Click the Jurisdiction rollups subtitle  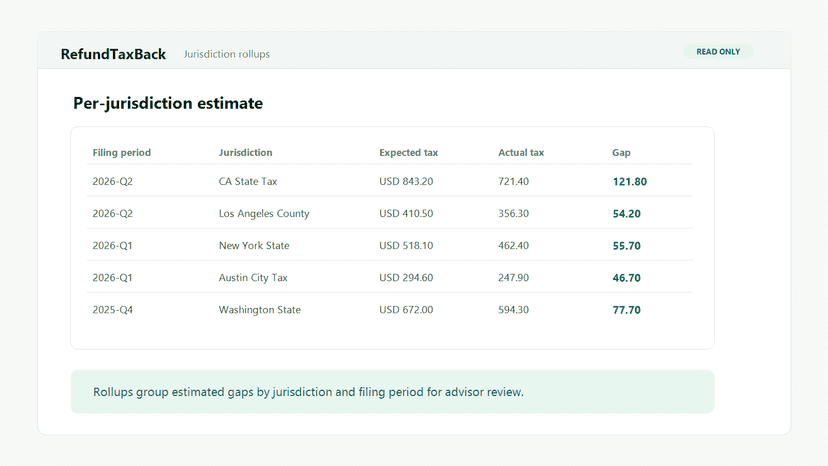tap(227, 54)
